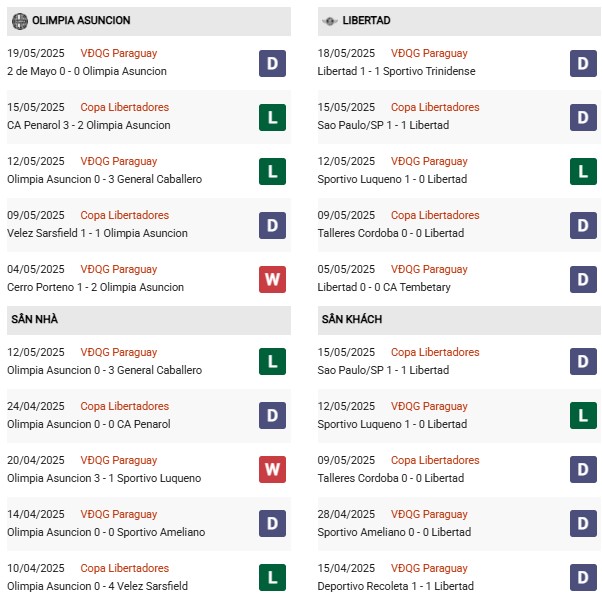Viewport: 602px width, 600px height.
Task: Open the LIBERTAD team header
Action: click(x=459, y=21)
